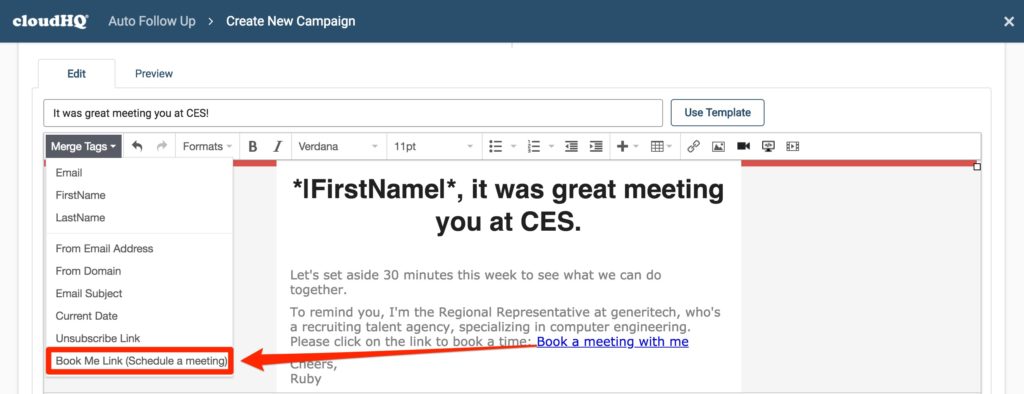This screenshot has width=1024, height=394.
Task: Insert a video with the camera icon
Action: pyautogui.click(x=743, y=146)
